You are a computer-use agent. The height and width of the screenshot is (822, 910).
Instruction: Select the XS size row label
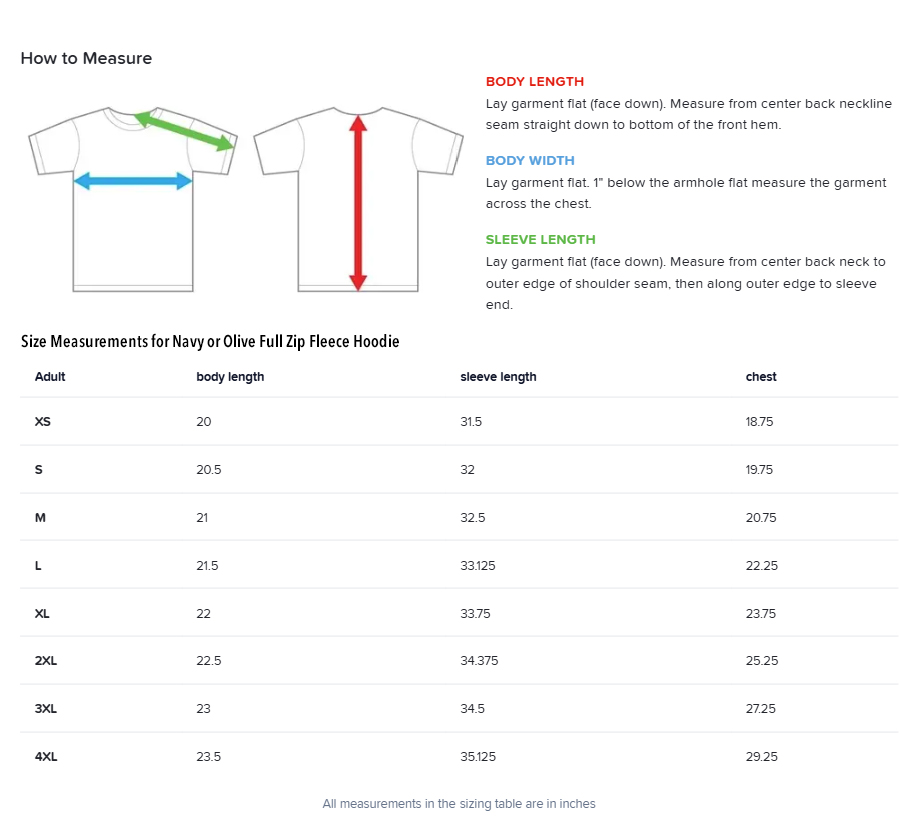pos(43,422)
